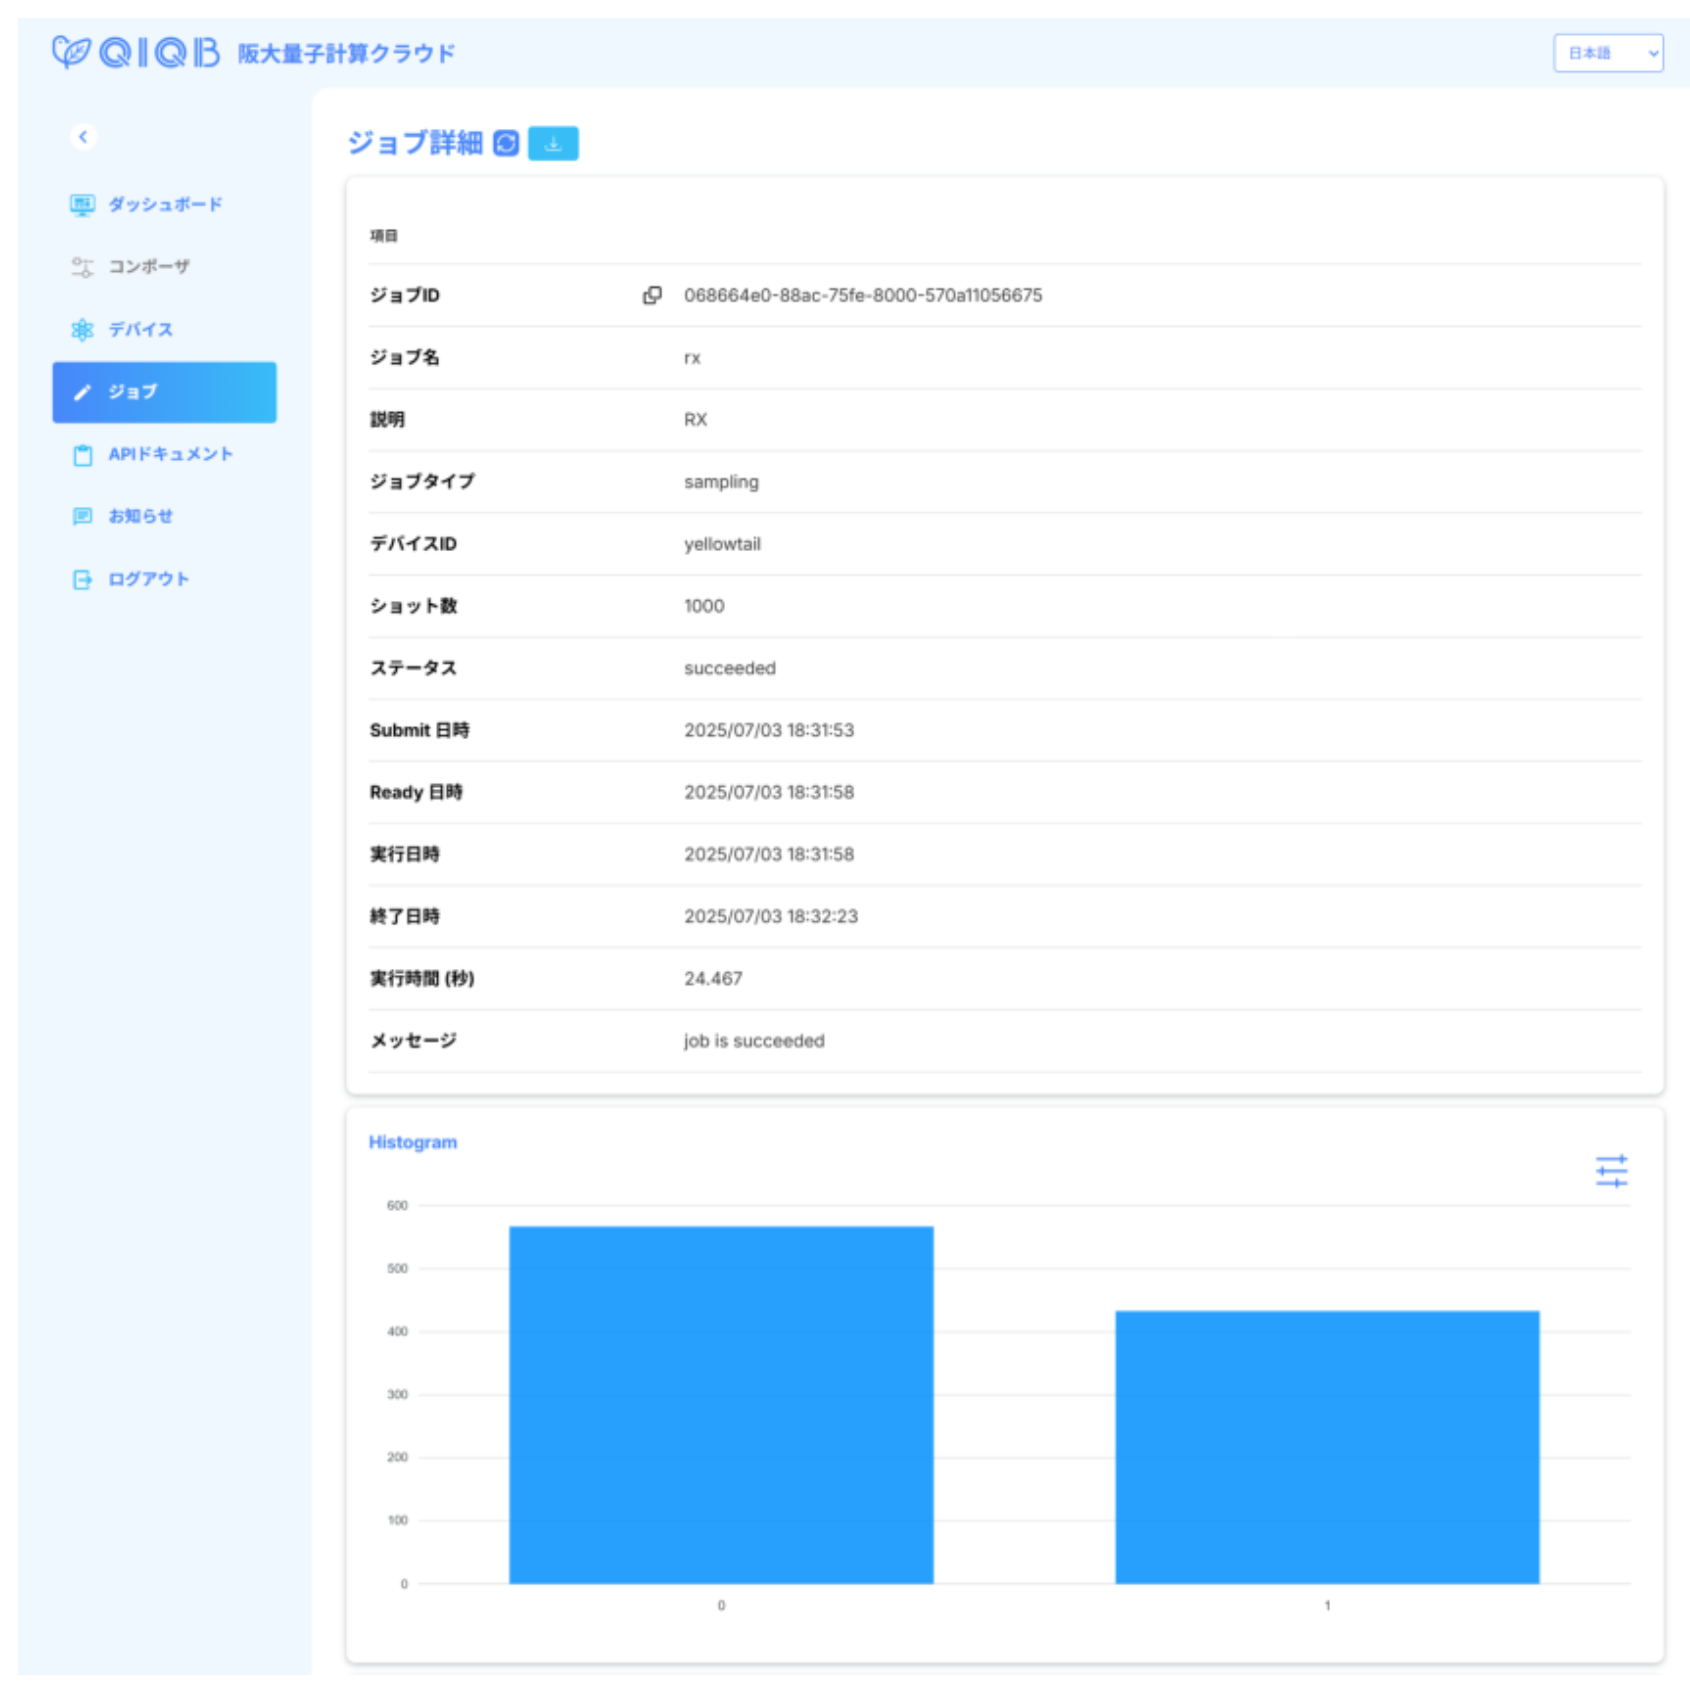Click the logout door icon
This screenshot has width=1690, height=1696.
82,580
